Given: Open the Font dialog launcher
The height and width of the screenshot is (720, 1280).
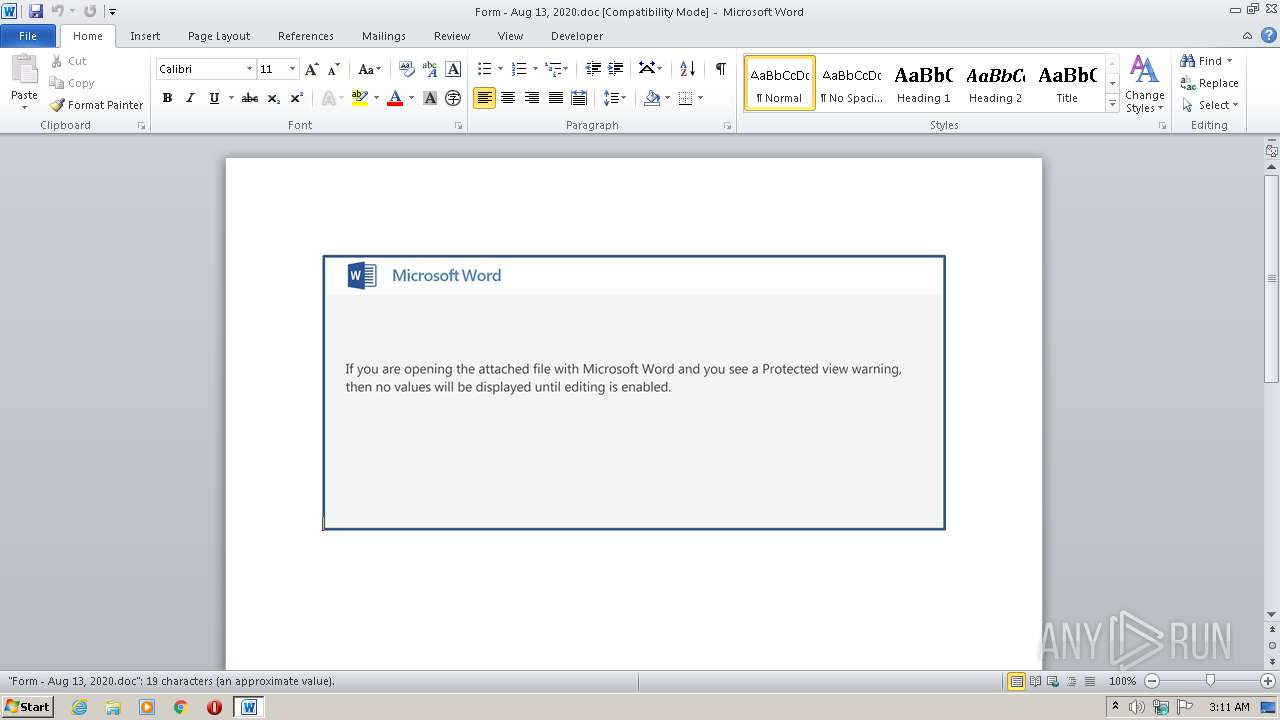Looking at the screenshot, I should (459, 126).
